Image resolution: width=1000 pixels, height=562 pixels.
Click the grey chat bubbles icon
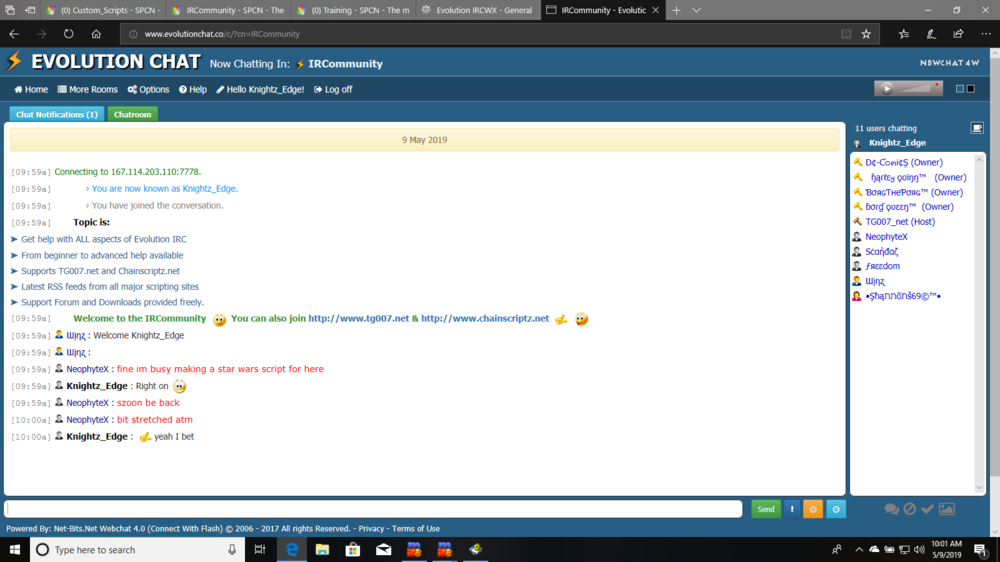pos(892,509)
